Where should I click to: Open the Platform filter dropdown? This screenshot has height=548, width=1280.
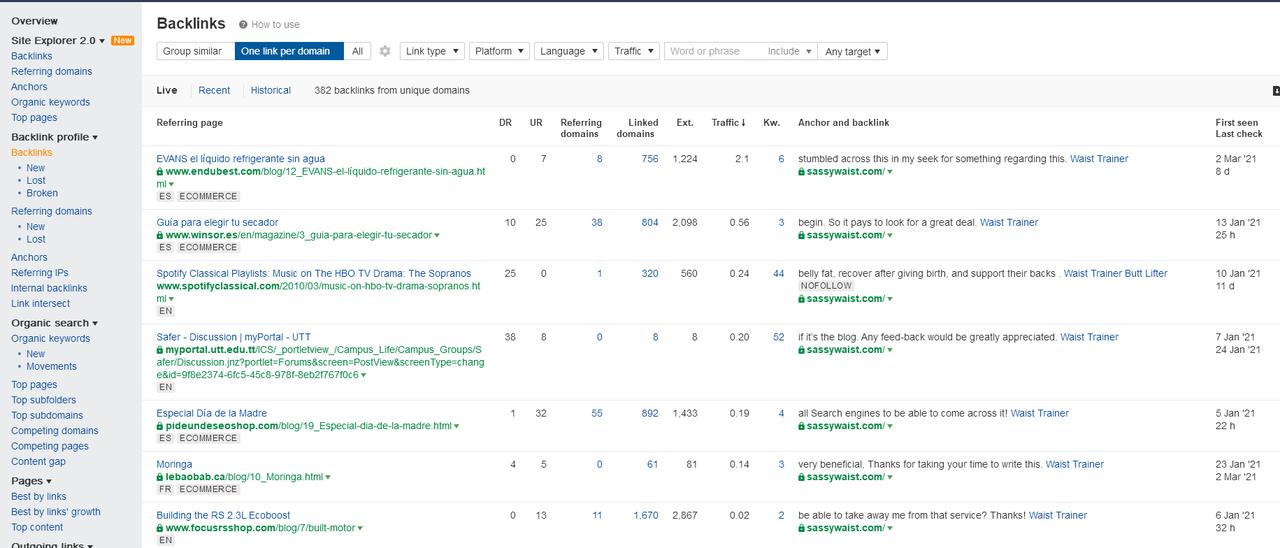499,51
